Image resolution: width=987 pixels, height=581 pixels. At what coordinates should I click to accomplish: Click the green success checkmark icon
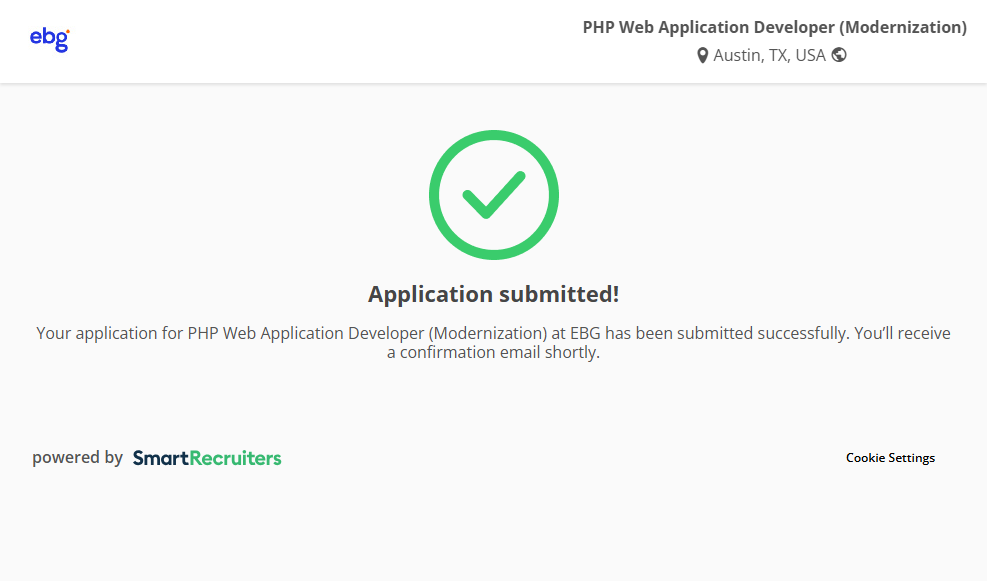[493, 195]
